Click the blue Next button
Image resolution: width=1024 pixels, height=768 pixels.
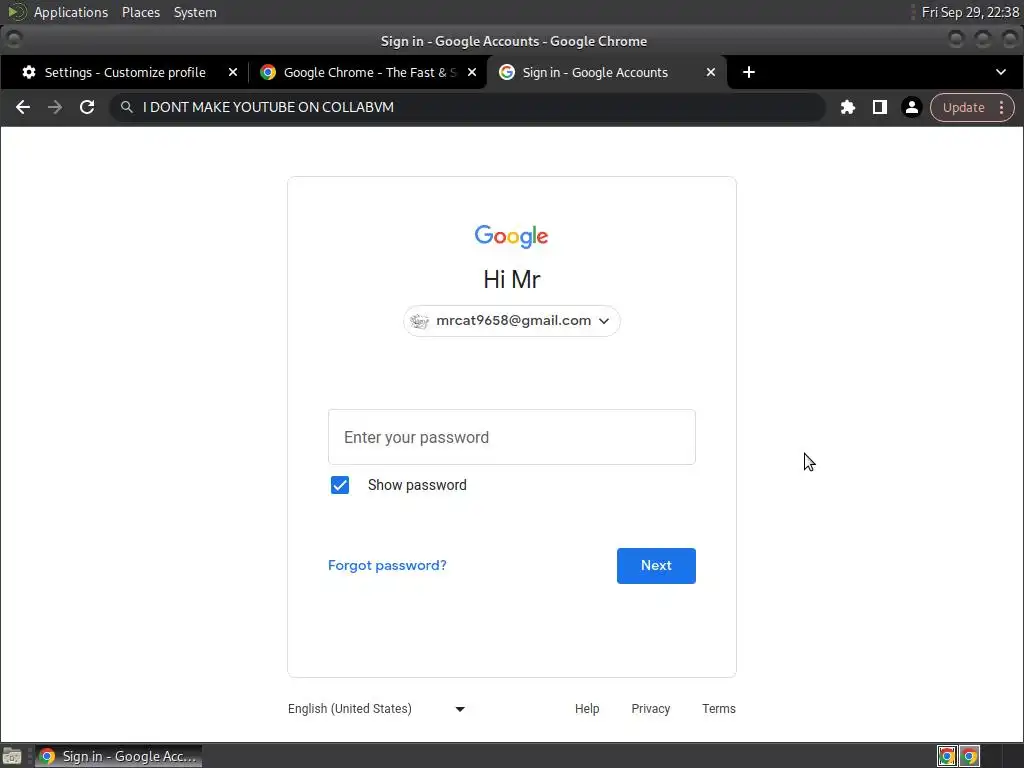656,566
